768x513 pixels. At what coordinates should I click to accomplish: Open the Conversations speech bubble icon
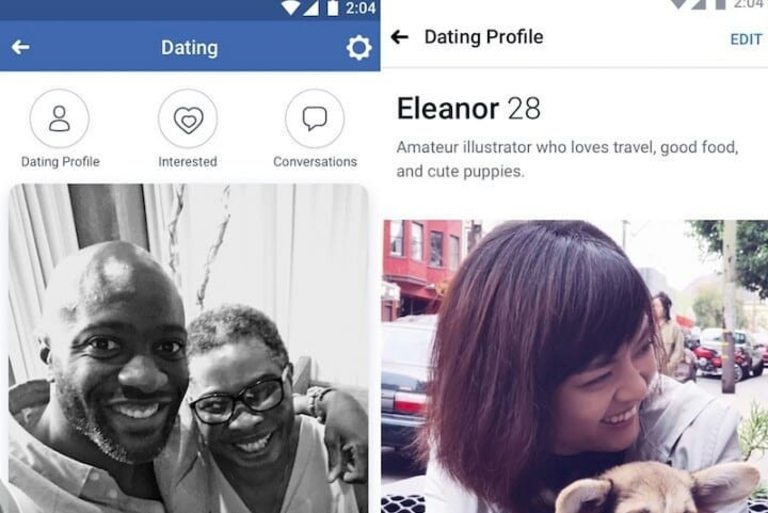click(x=314, y=118)
